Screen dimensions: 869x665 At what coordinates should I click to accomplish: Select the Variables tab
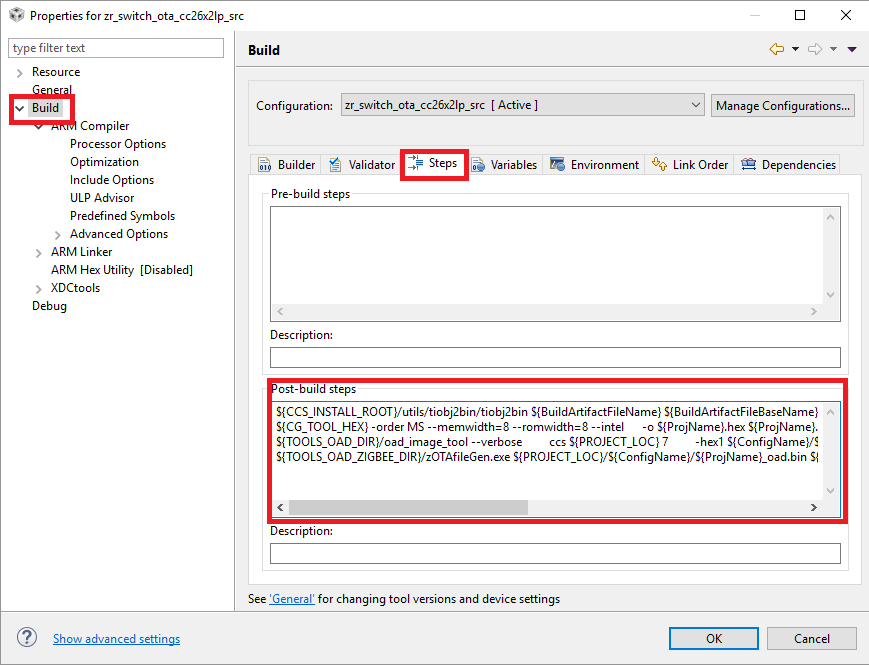coord(505,165)
